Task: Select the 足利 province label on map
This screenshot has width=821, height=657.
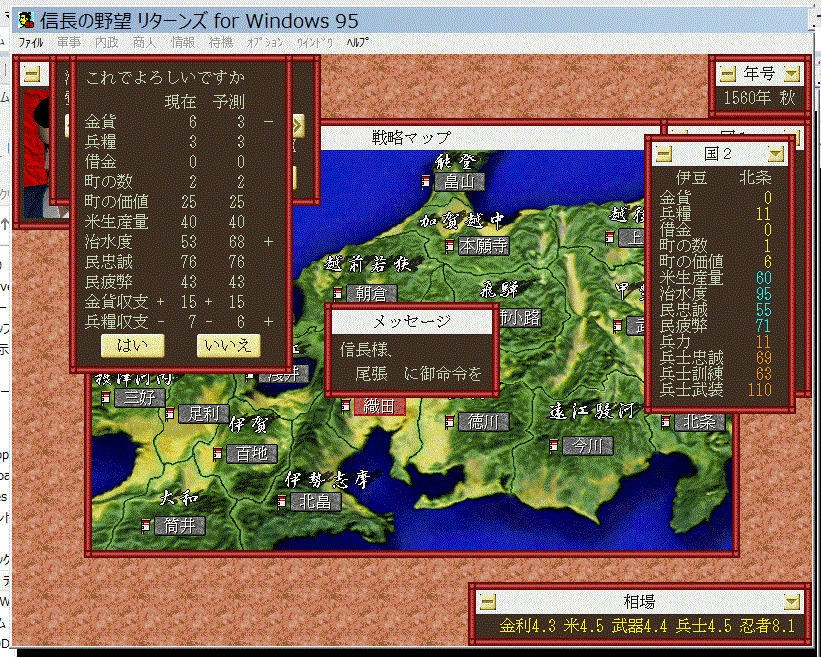Action: (204, 414)
